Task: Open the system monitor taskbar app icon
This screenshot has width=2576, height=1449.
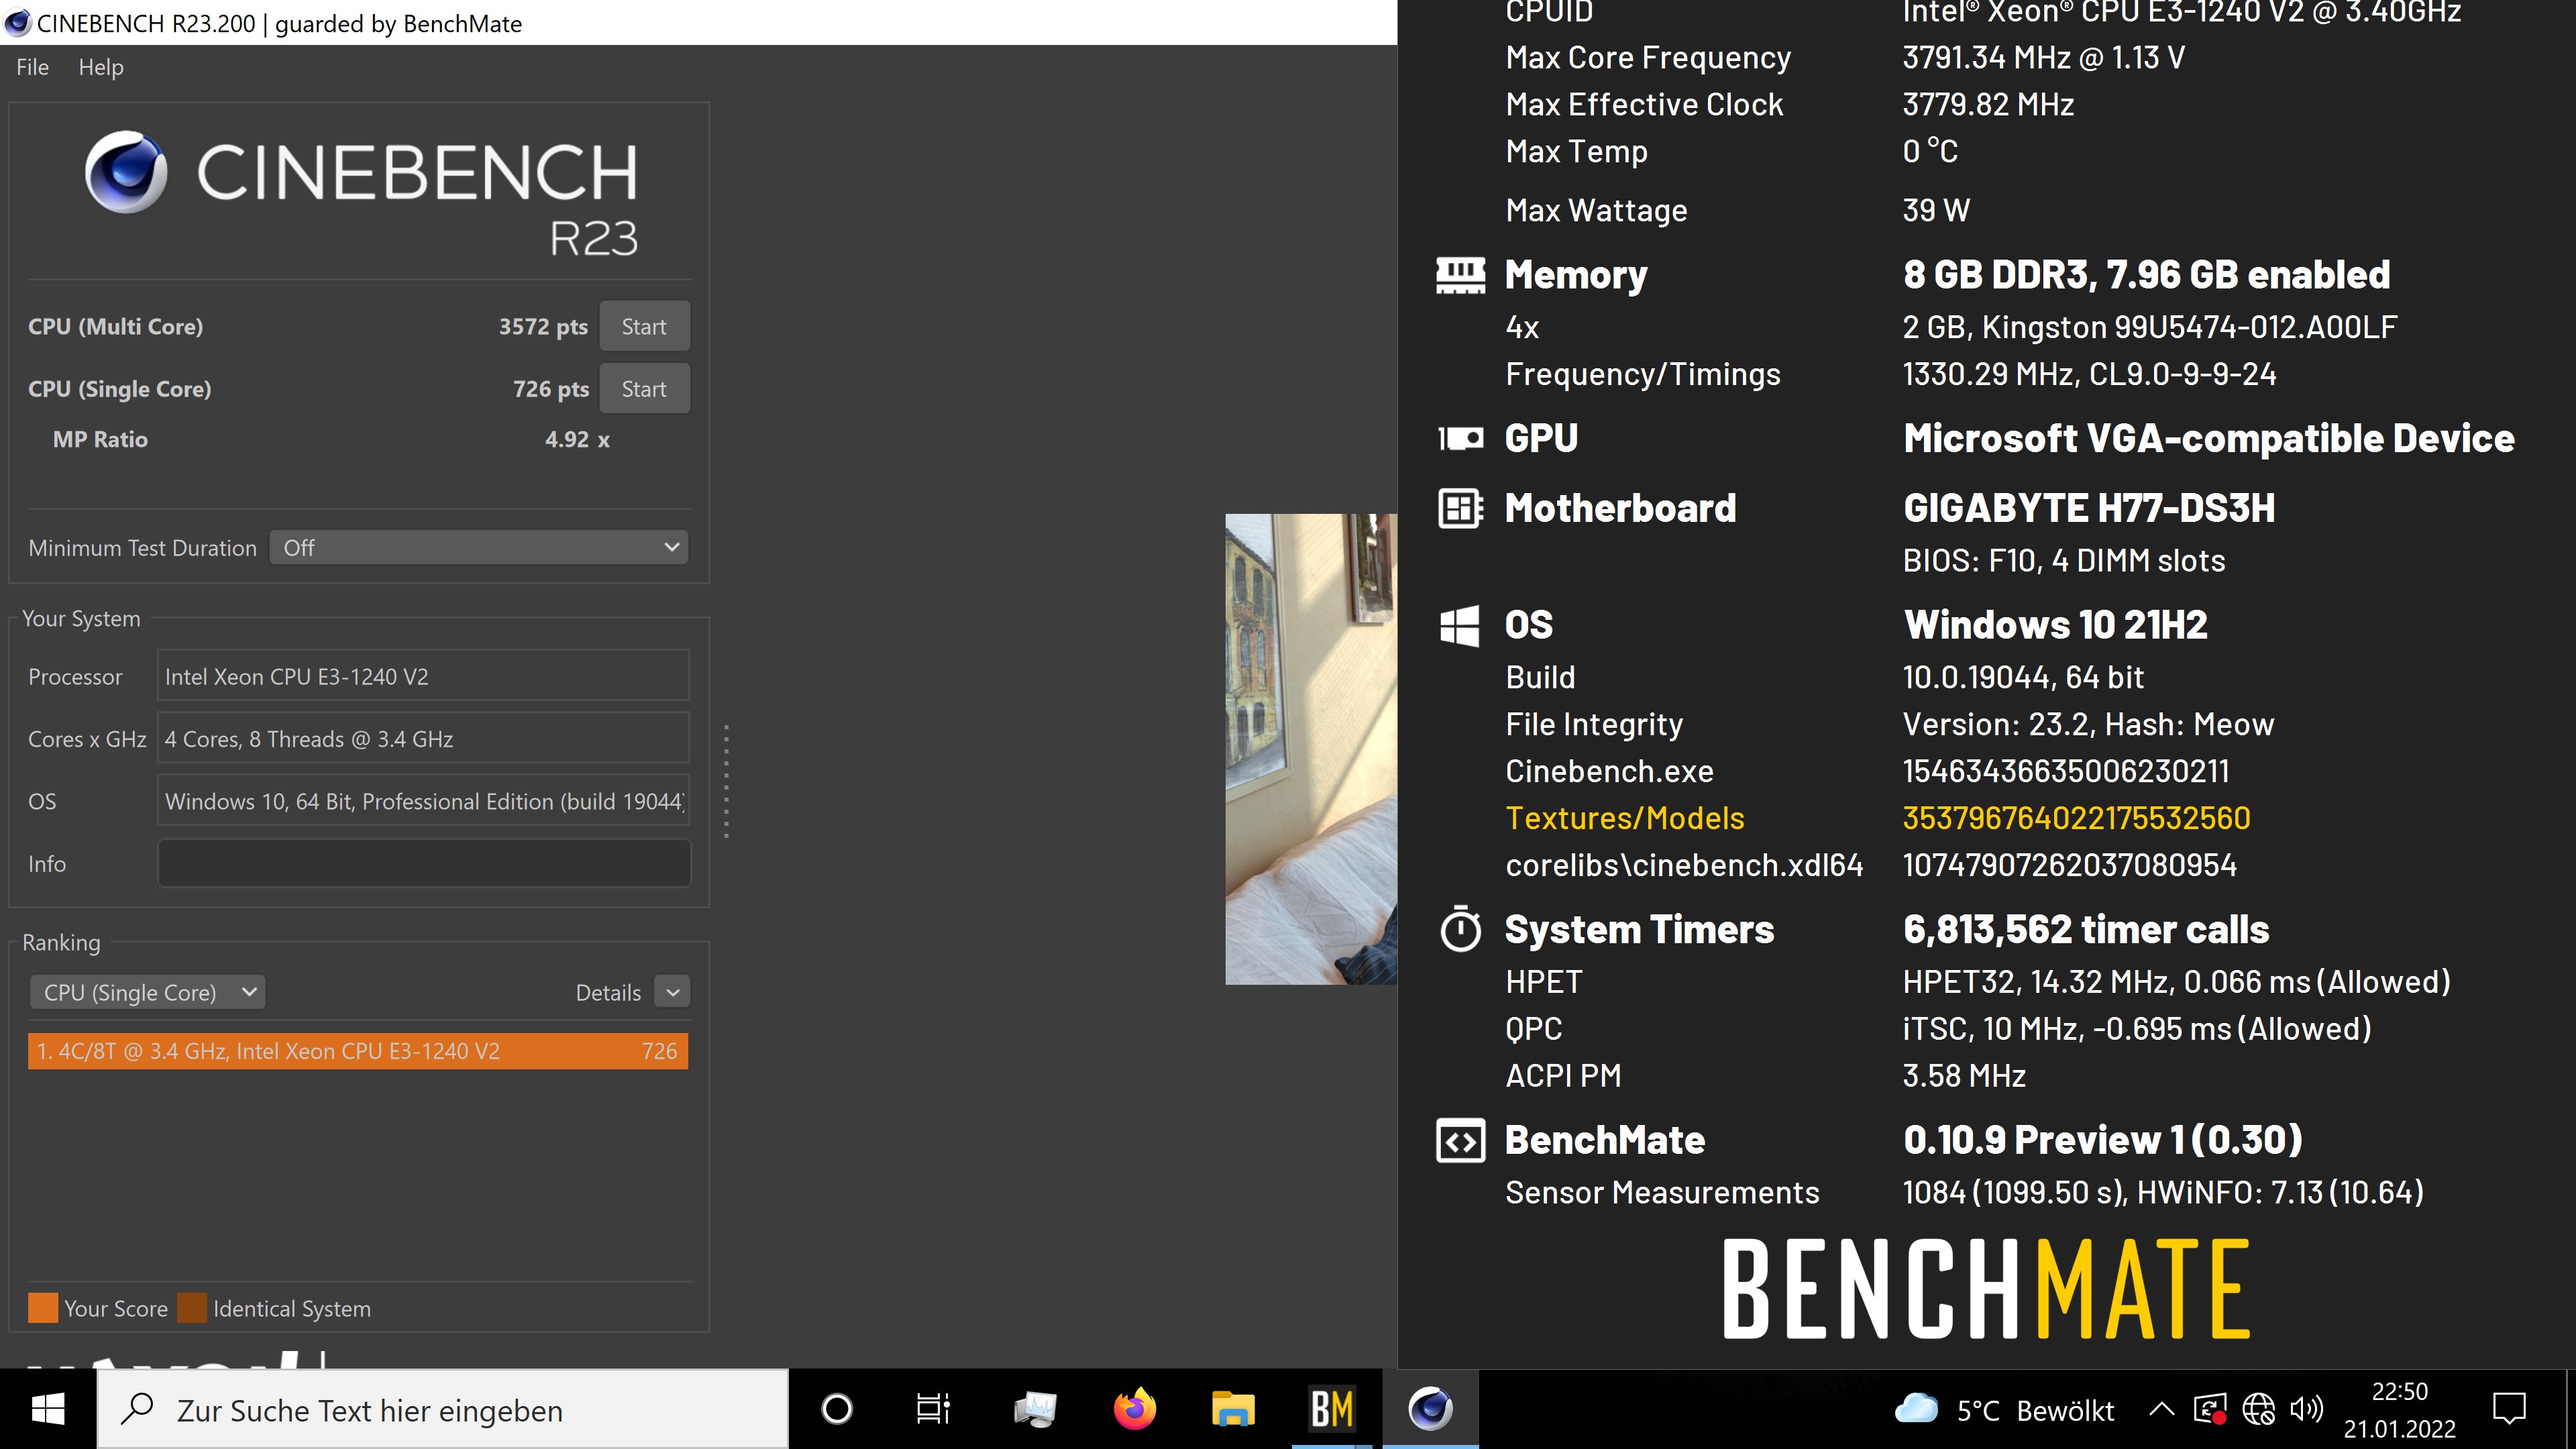Action: [1035, 1409]
